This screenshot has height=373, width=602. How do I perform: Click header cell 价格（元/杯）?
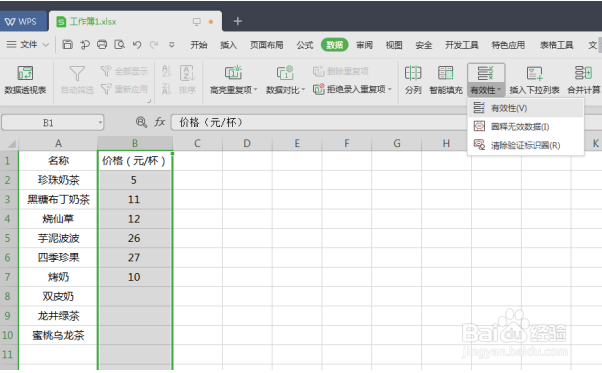134,160
